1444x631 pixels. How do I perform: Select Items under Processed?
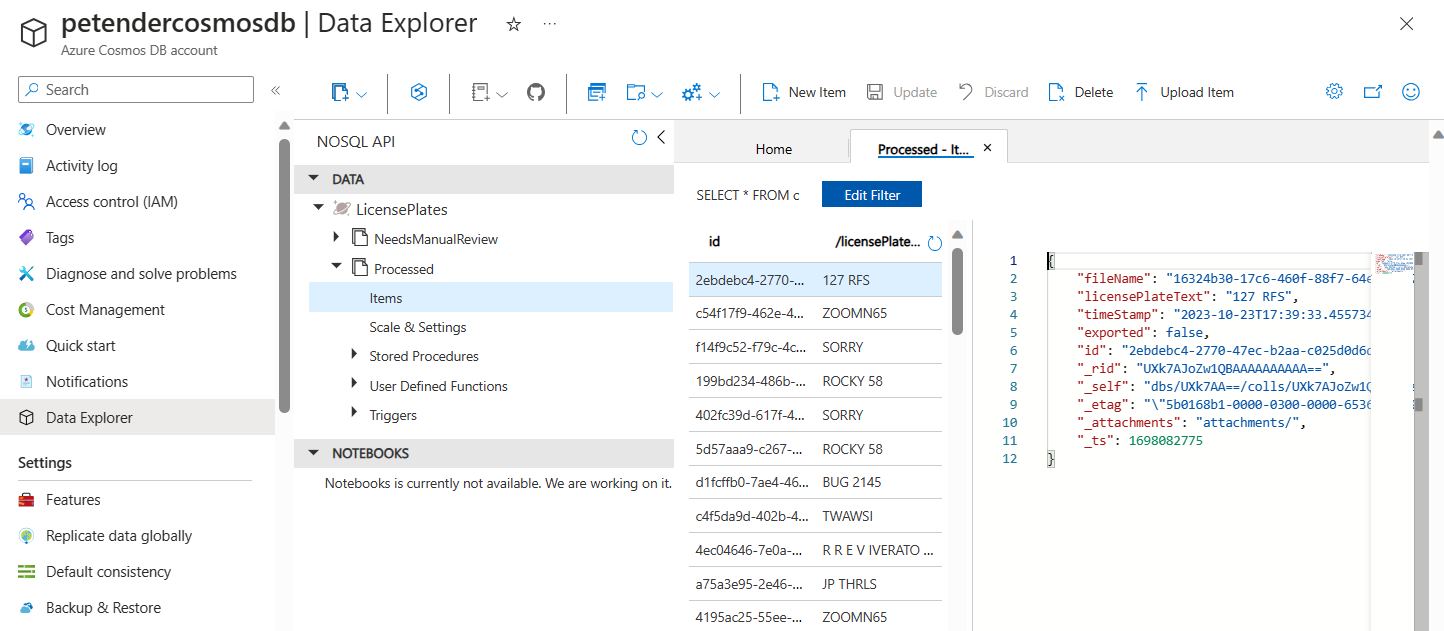491,298
